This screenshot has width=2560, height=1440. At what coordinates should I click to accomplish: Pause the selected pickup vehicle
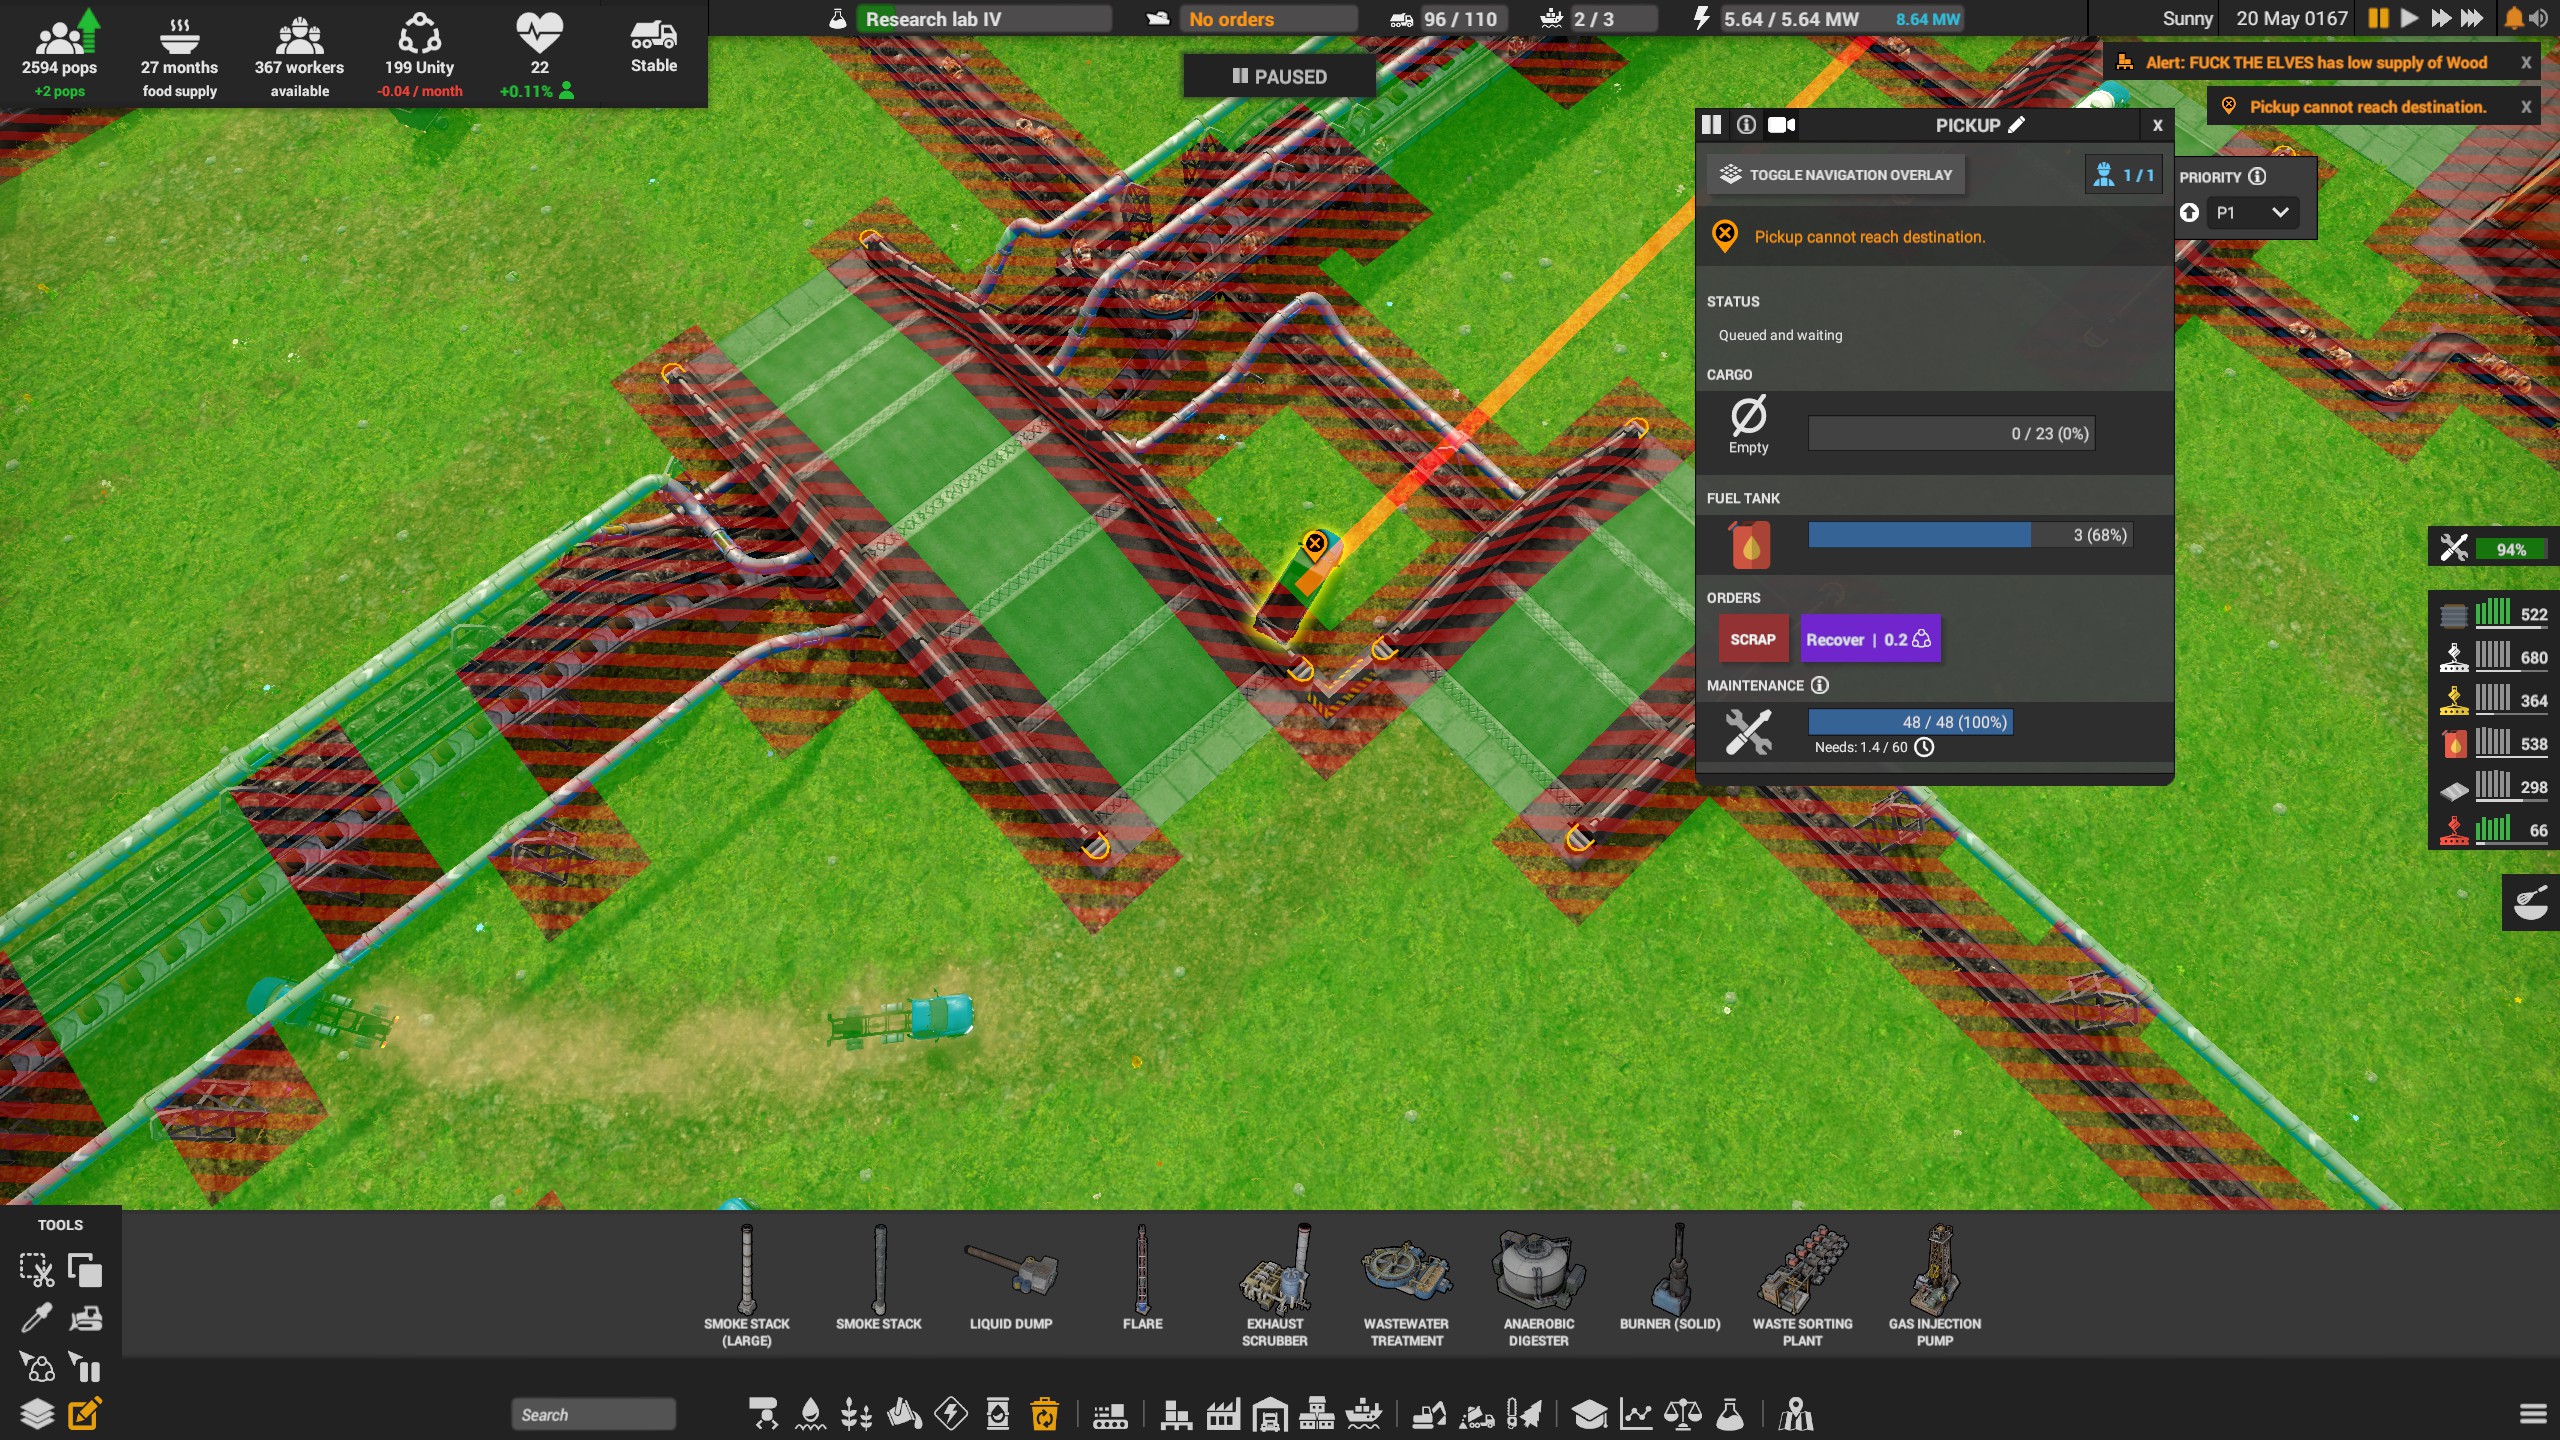[1711, 125]
